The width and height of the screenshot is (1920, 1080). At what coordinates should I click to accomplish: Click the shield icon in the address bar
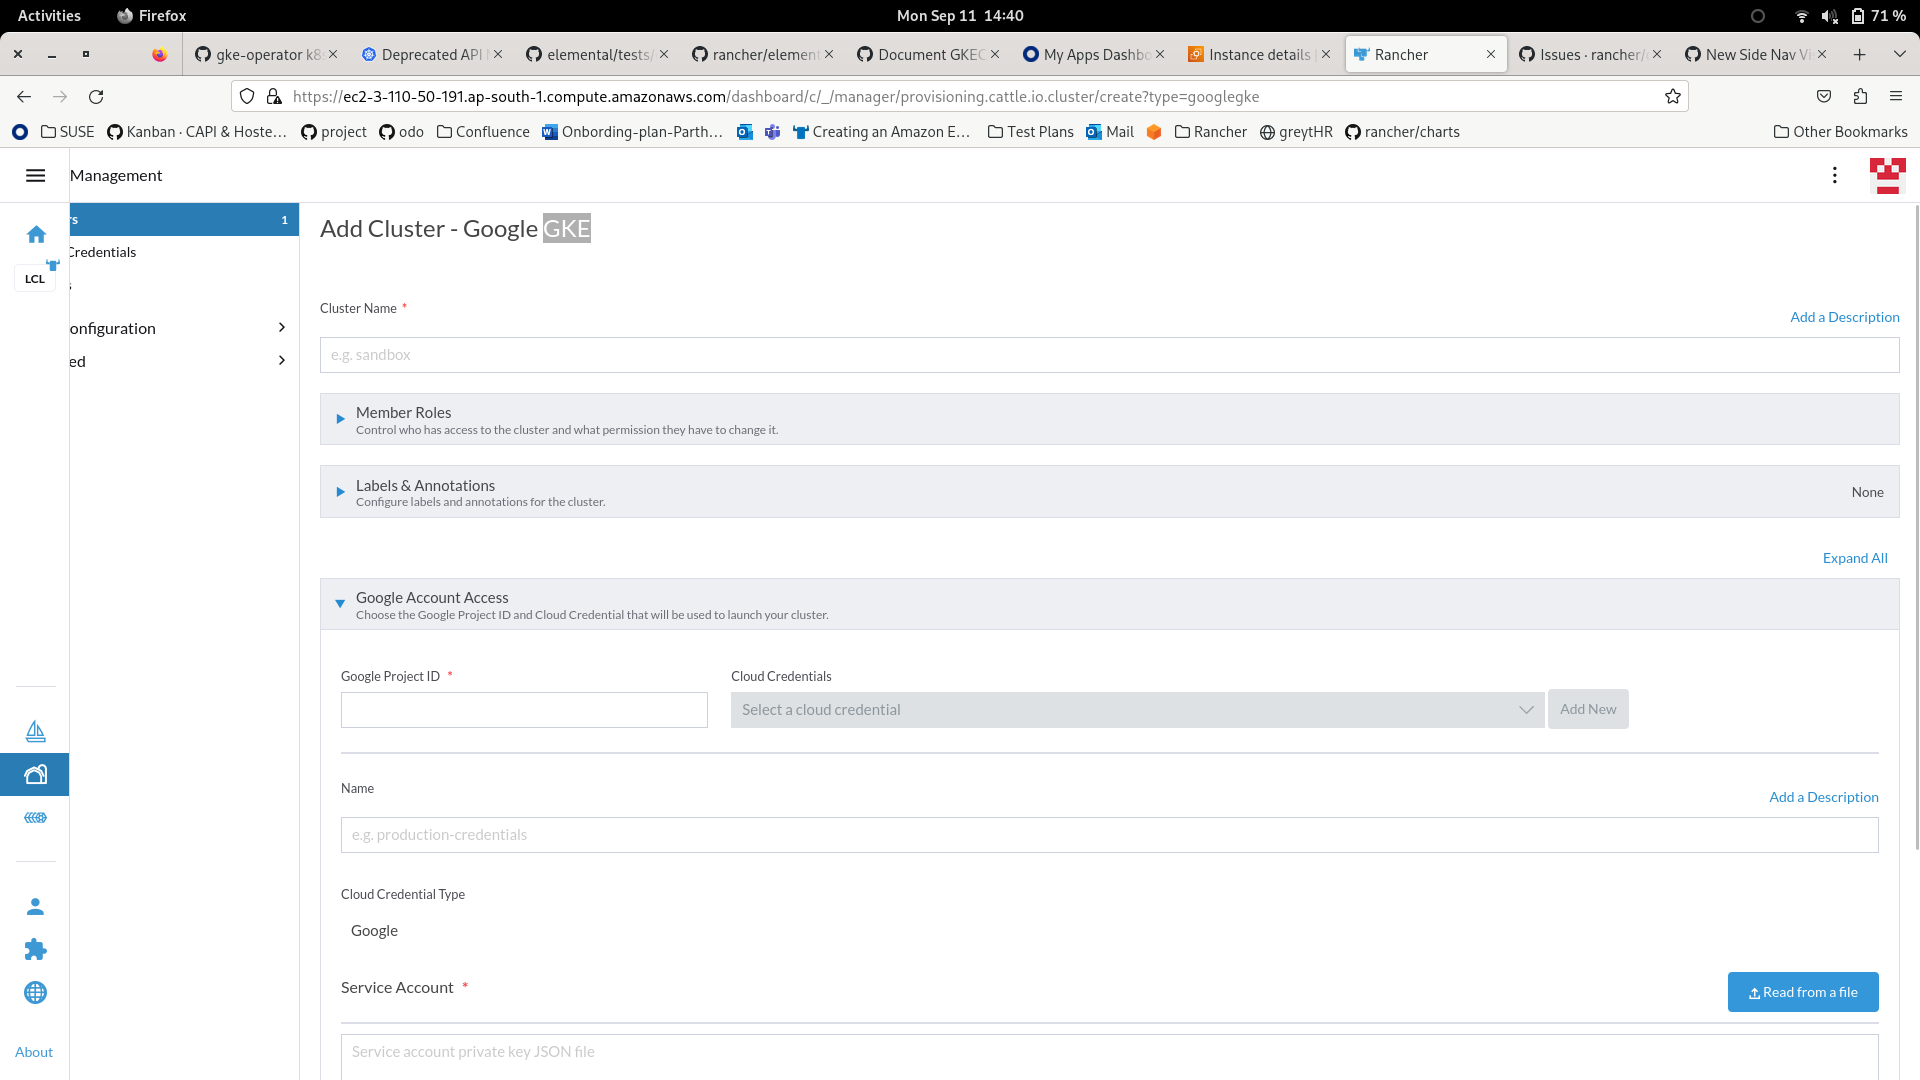point(247,96)
